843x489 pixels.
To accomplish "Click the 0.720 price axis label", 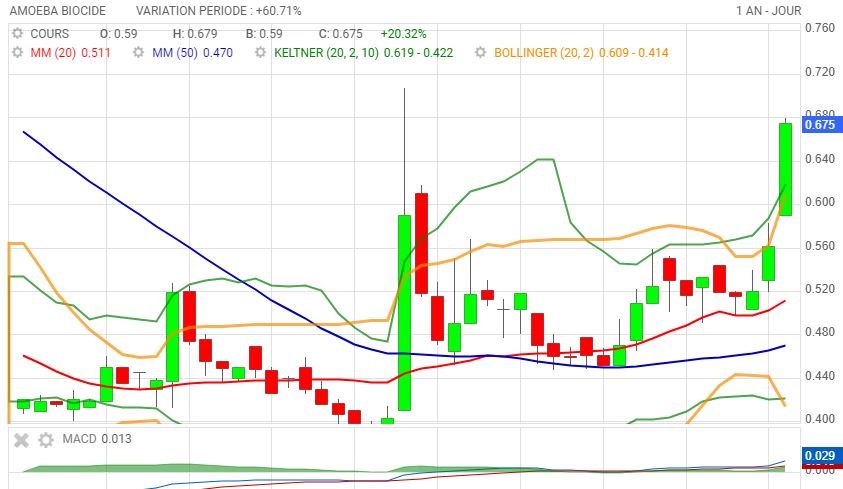I will pos(820,71).
